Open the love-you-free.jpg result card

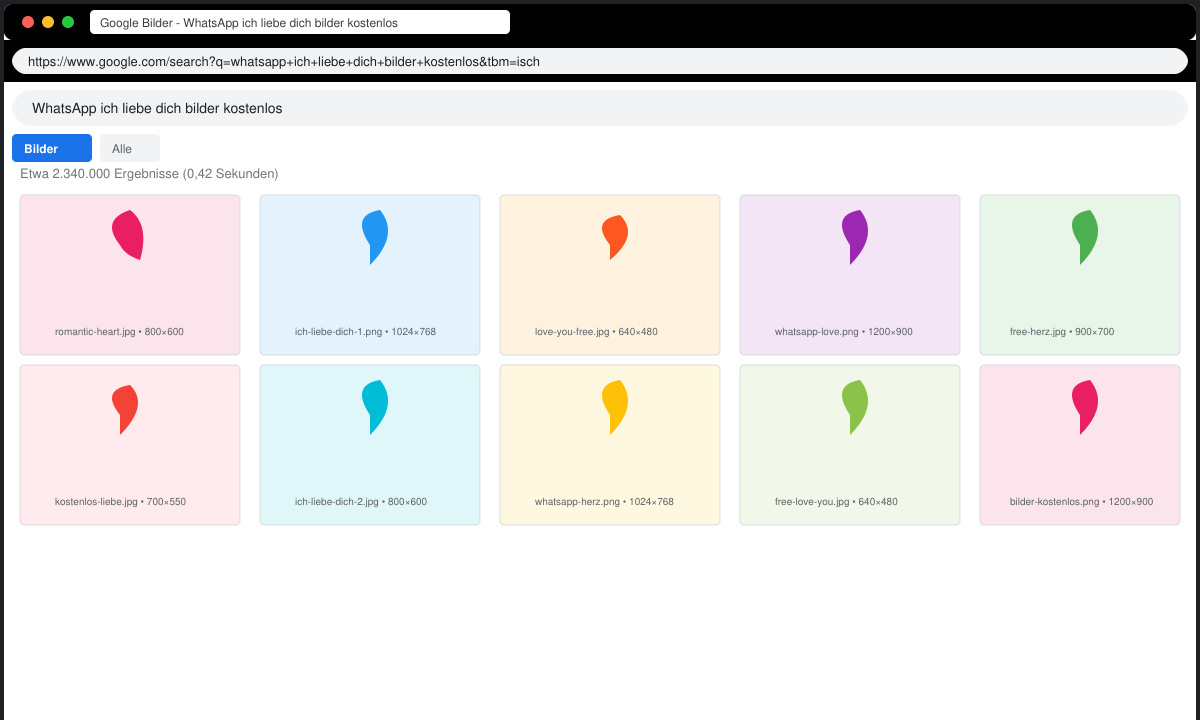610,275
